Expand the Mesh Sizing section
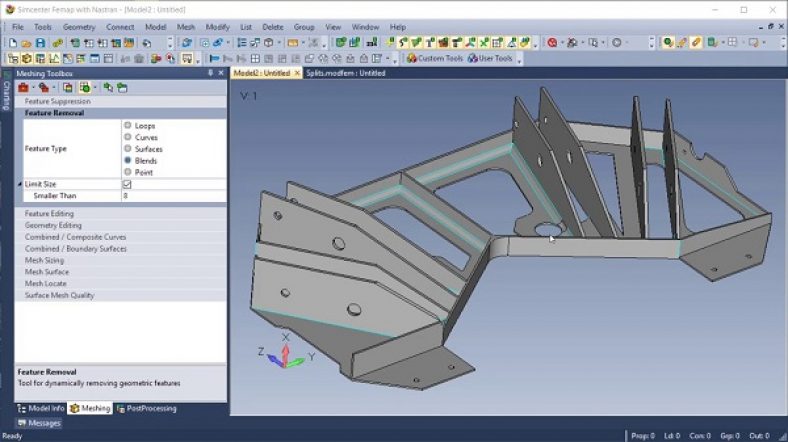Image resolution: width=788 pixels, height=442 pixels. (x=44, y=260)
